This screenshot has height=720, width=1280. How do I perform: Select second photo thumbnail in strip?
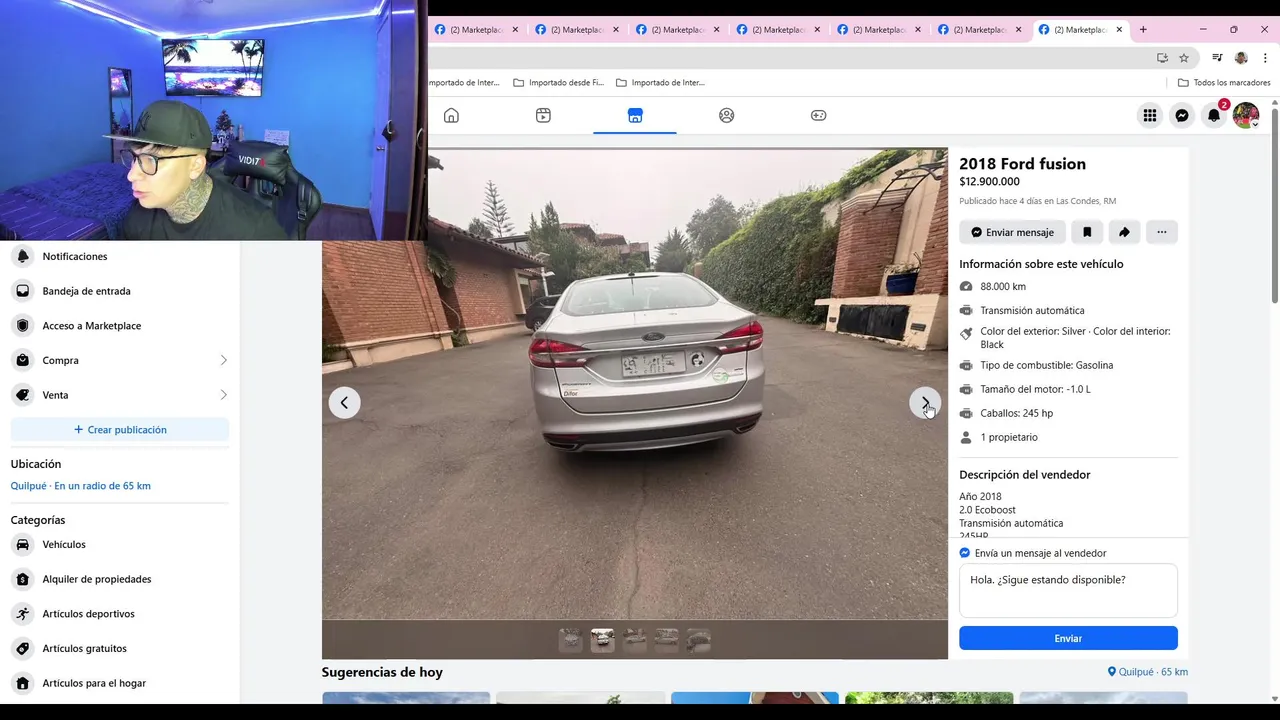tap(603, 640)
